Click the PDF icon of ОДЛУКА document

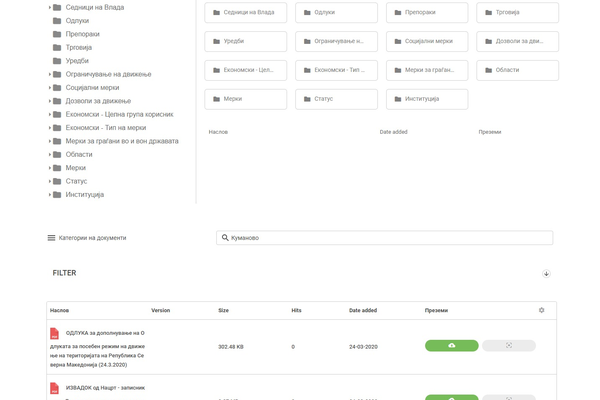(x=55, y=333)
